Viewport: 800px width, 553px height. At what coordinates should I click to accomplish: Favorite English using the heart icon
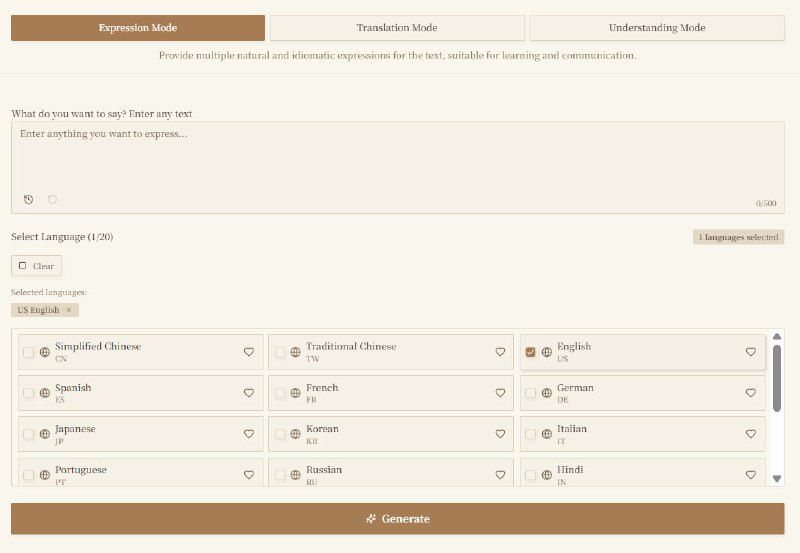click(750, 352)
